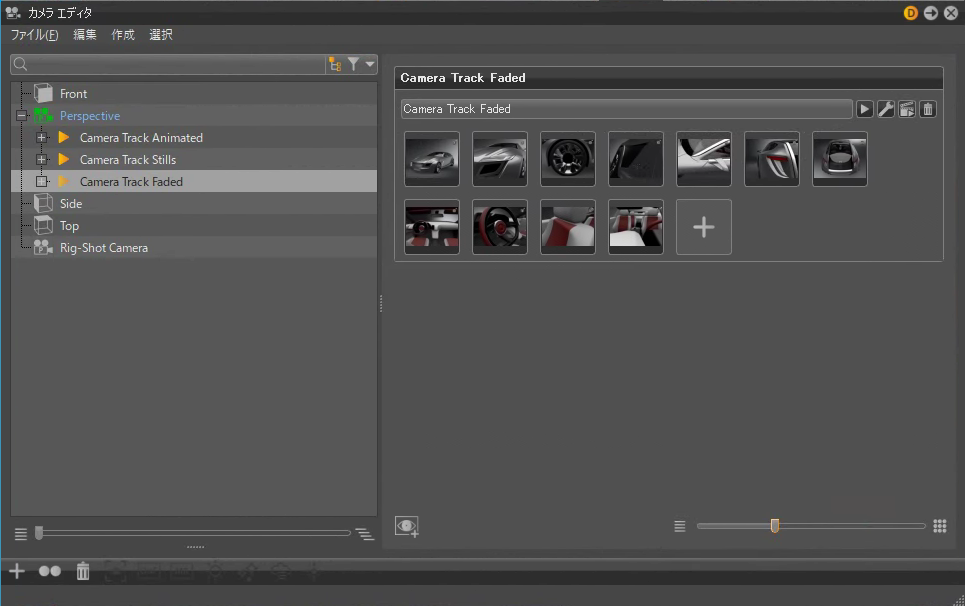Switch the thumbnails to list view
965x606 pixels.
(679, 527)
